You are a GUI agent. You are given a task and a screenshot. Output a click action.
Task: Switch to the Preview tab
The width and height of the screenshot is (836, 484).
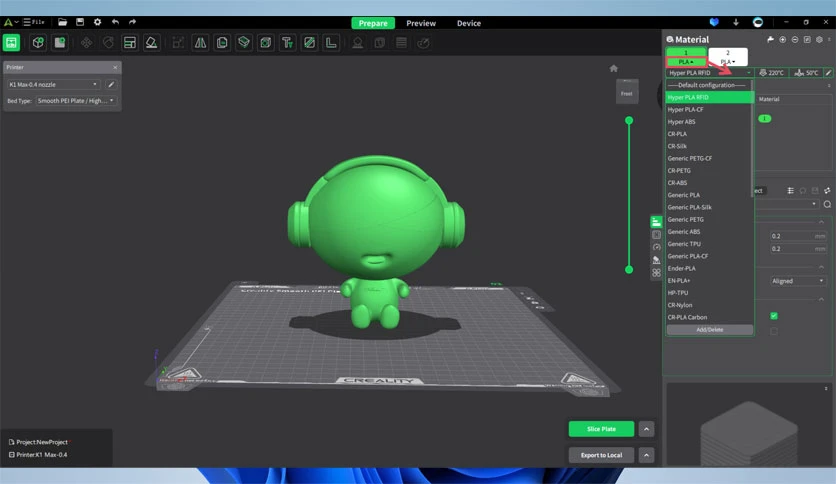point(421,23)
